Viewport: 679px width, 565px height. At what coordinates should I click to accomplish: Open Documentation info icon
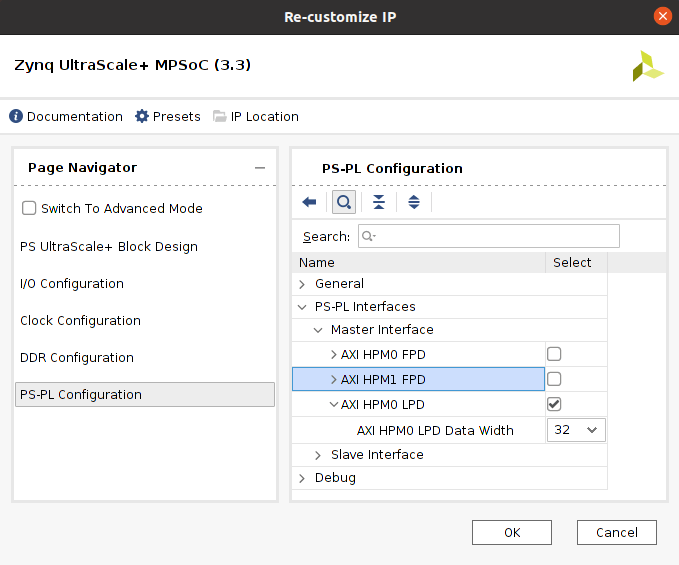coord(16,116)
